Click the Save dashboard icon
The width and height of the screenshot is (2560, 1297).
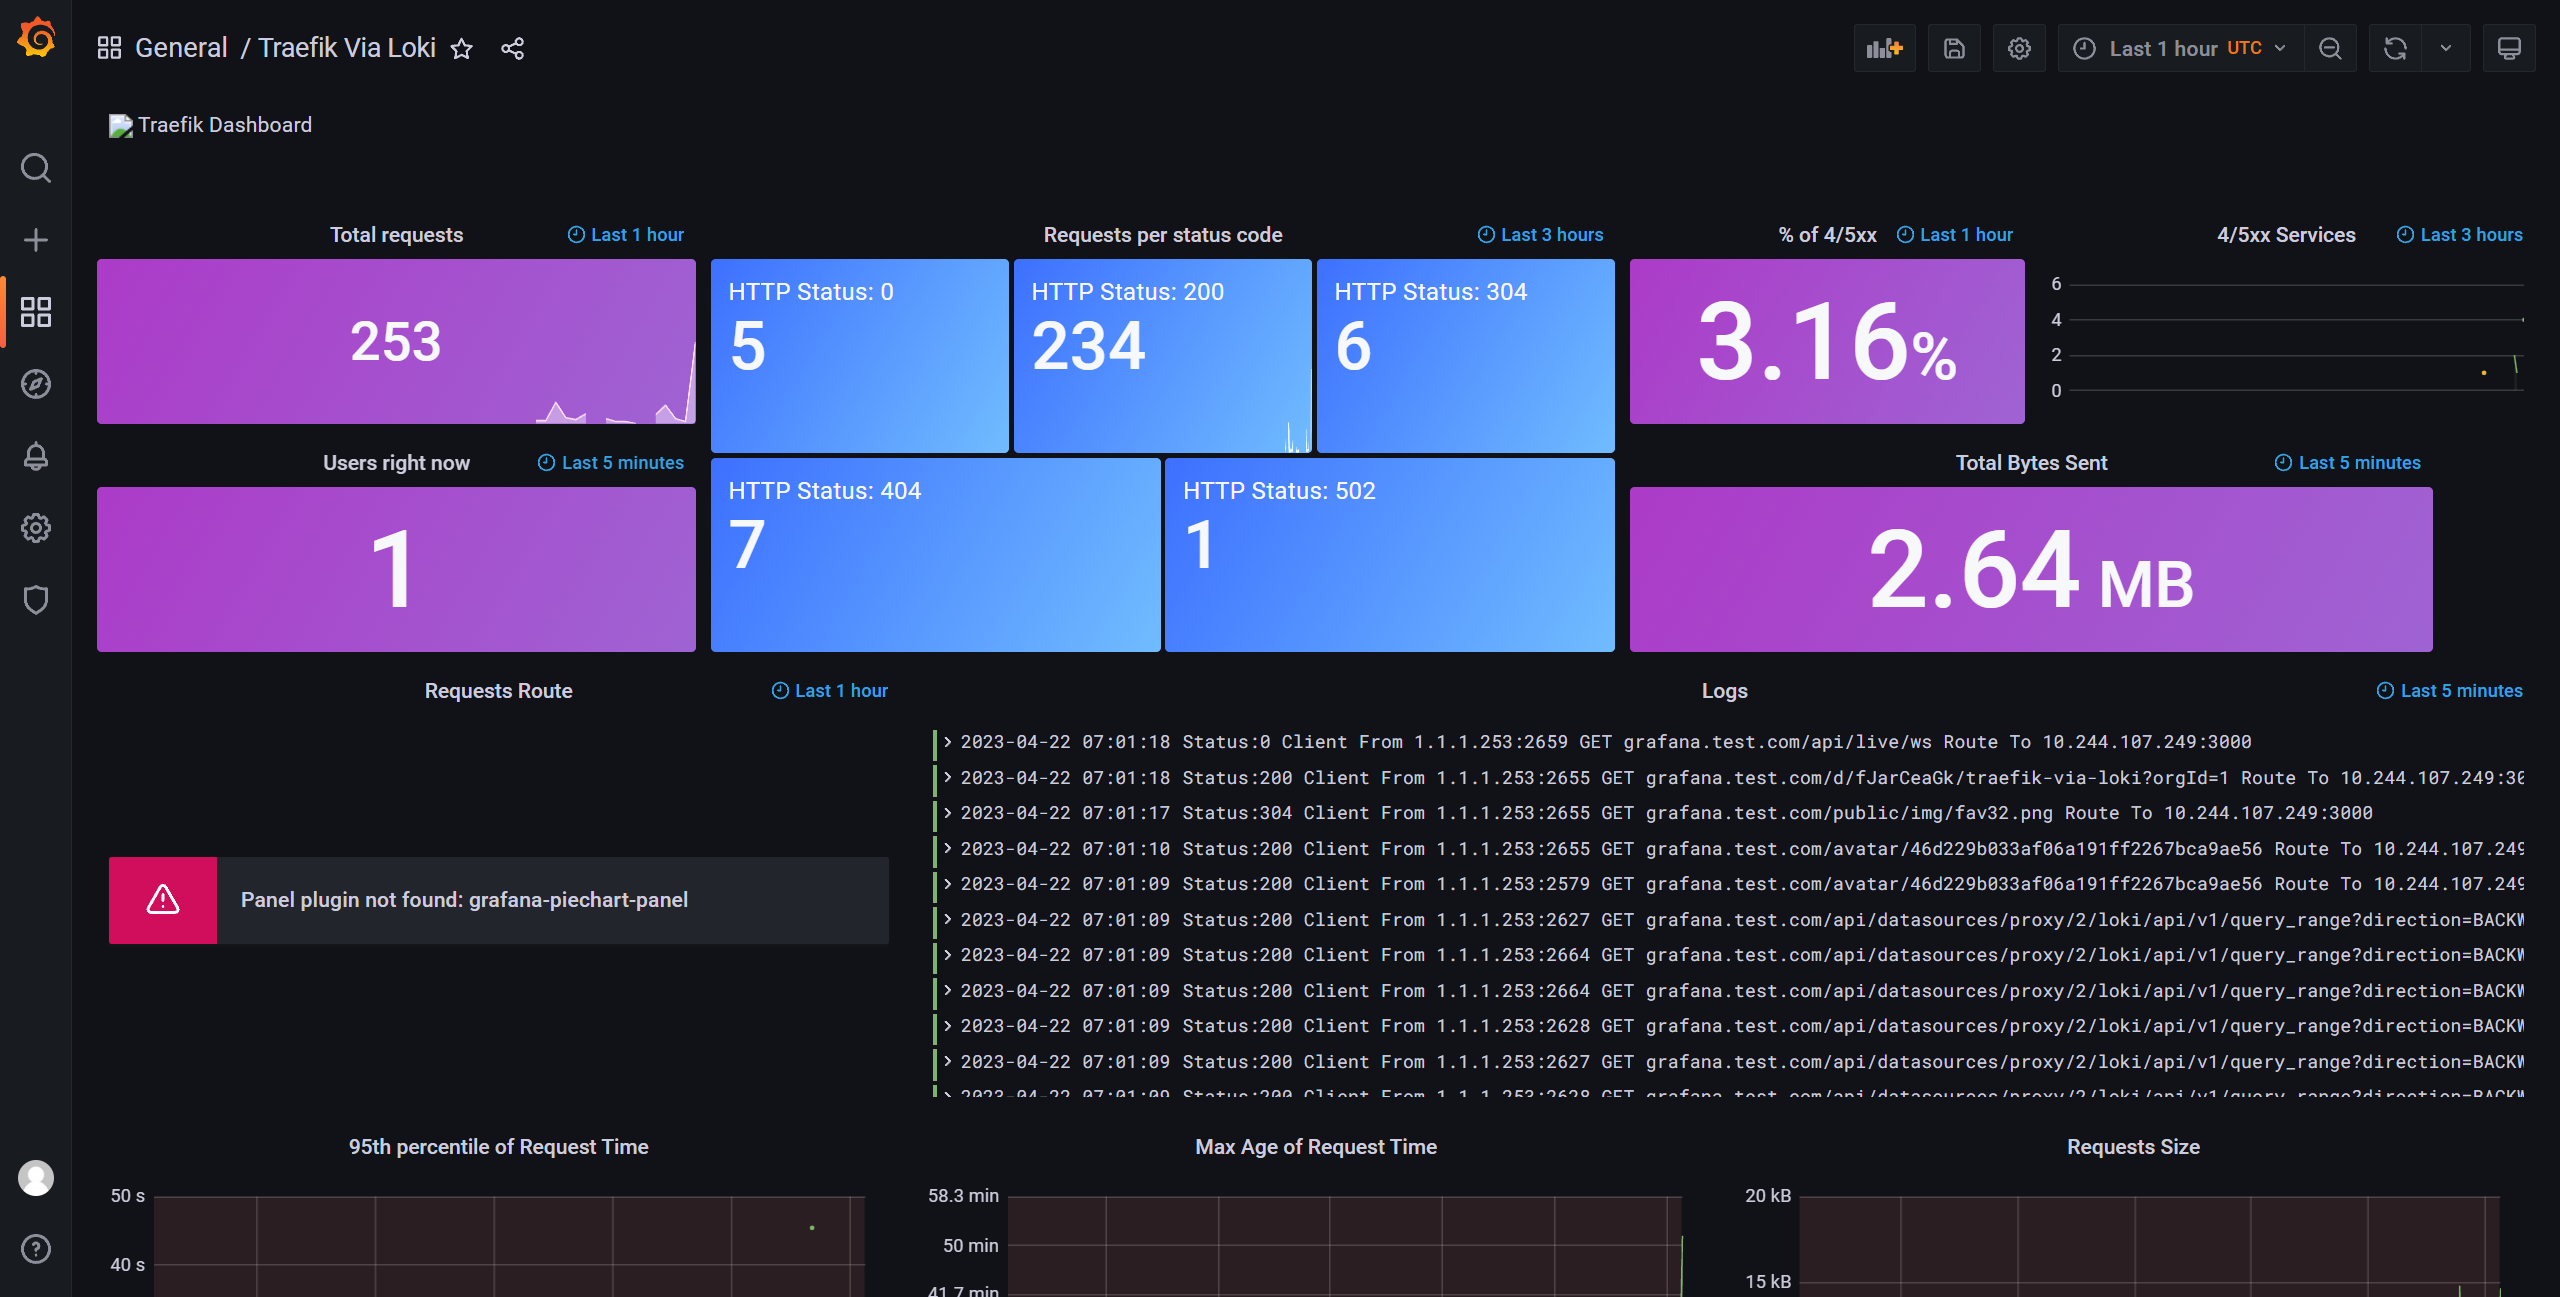(x=1954, y=48)
